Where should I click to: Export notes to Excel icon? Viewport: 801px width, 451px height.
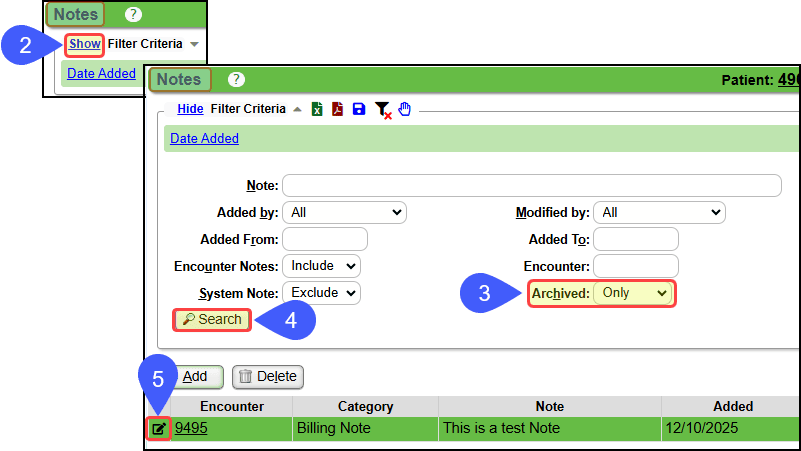point(316,109)
